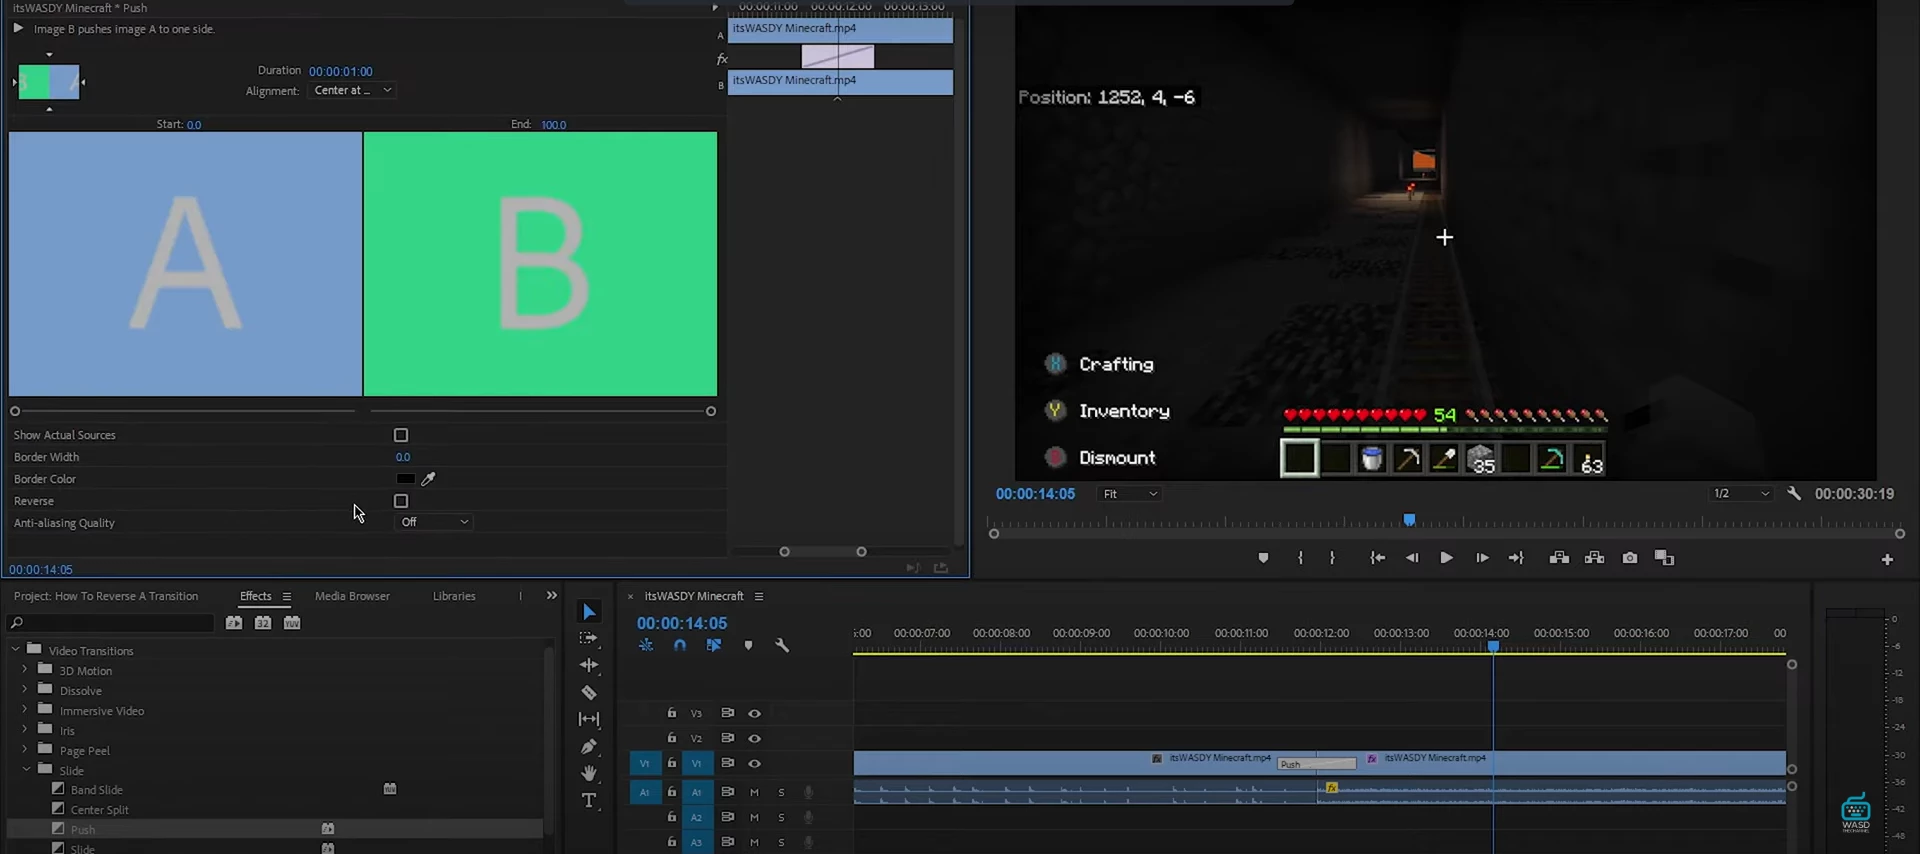Add marker in timeline panel

click(748, 645)
